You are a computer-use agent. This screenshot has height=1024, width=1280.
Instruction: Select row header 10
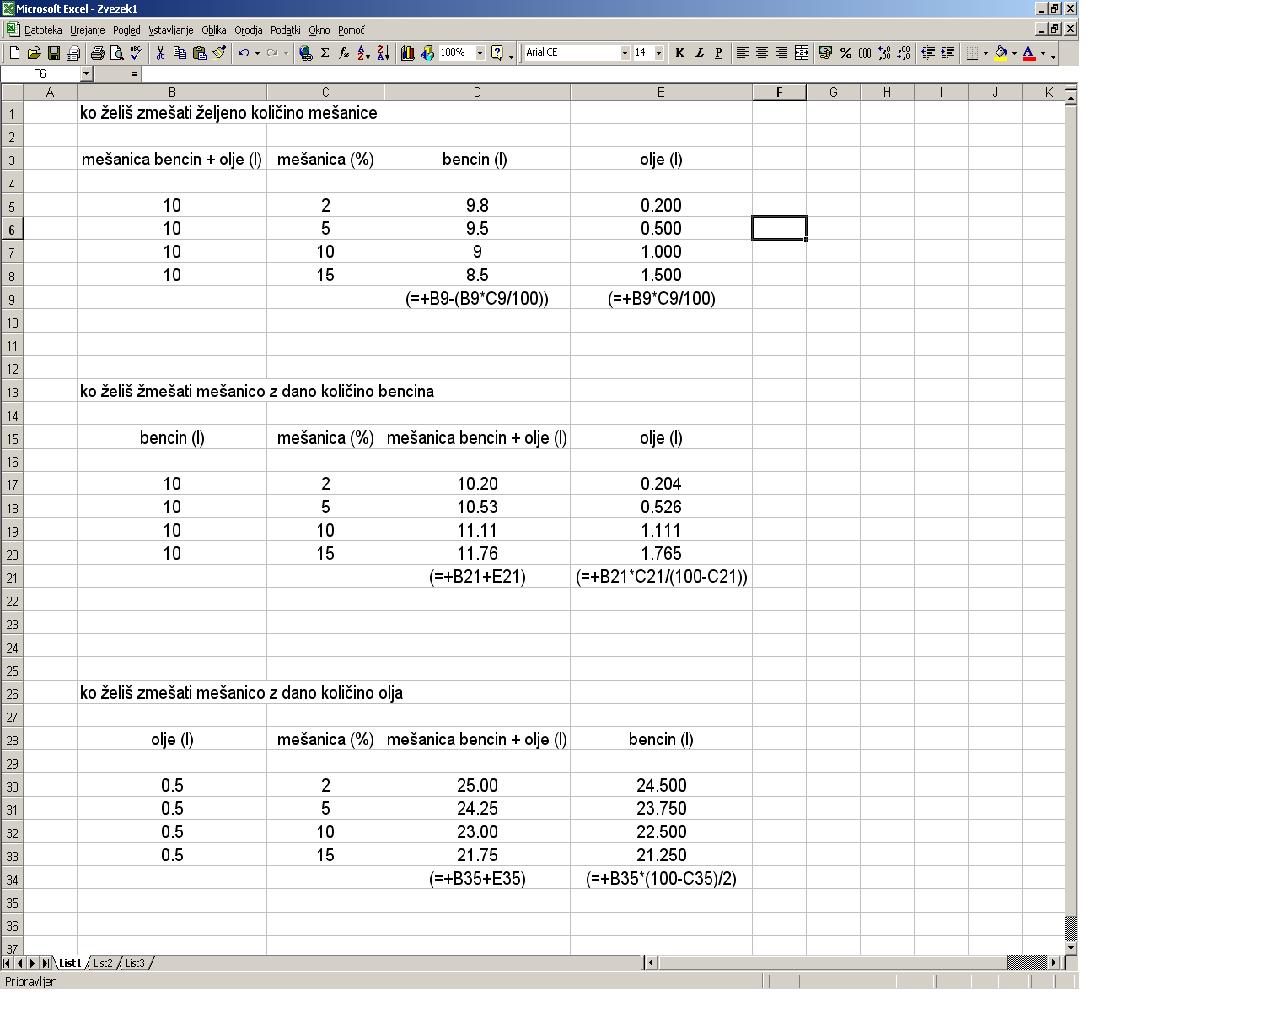tap(12, 322)
